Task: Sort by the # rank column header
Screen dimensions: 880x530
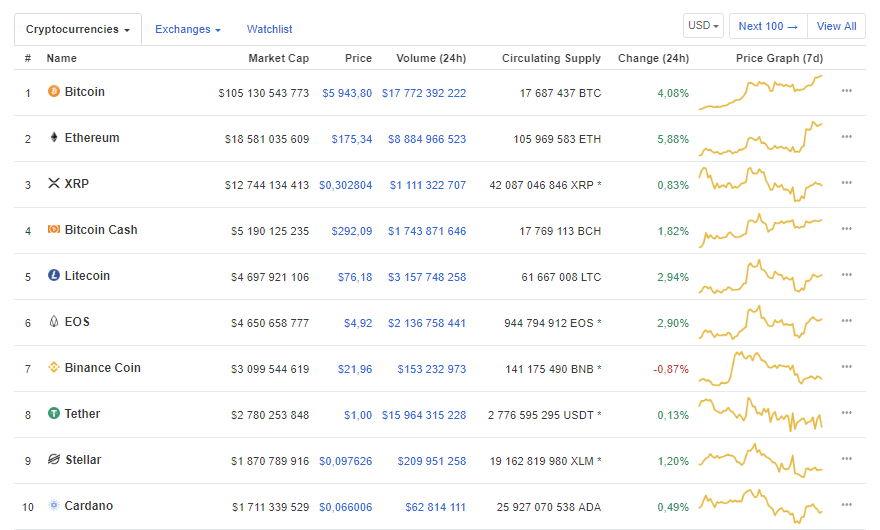Action: click(x=28, y=58)
